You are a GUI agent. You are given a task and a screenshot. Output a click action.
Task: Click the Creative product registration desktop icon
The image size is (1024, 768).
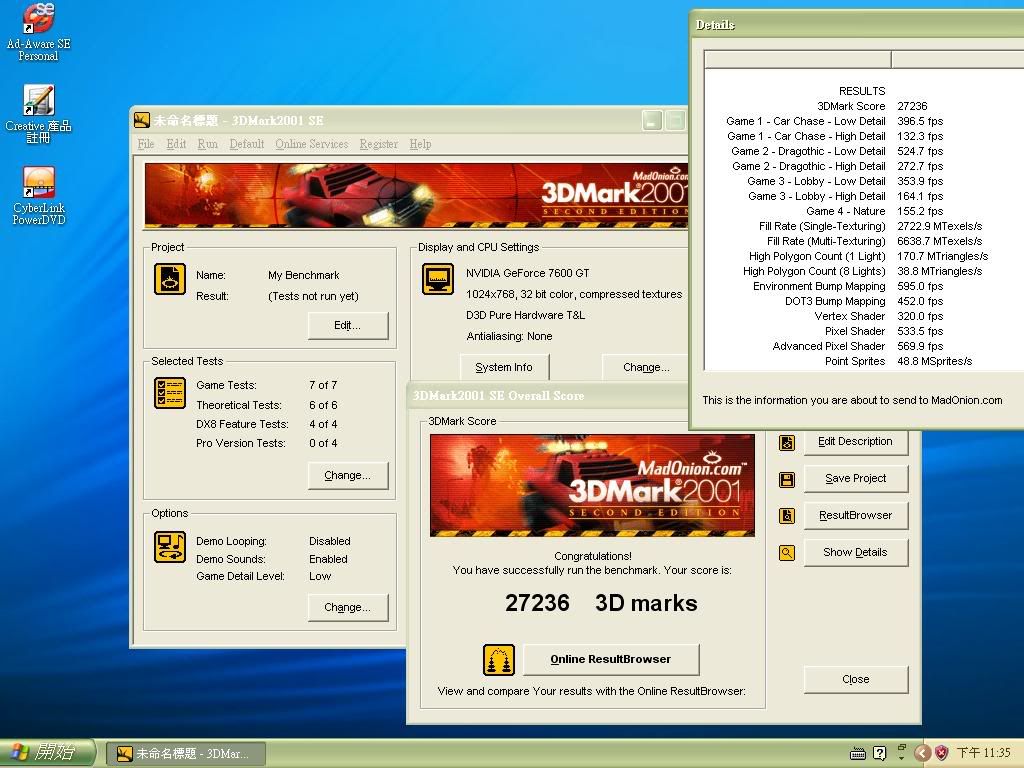tap(38, 102)
